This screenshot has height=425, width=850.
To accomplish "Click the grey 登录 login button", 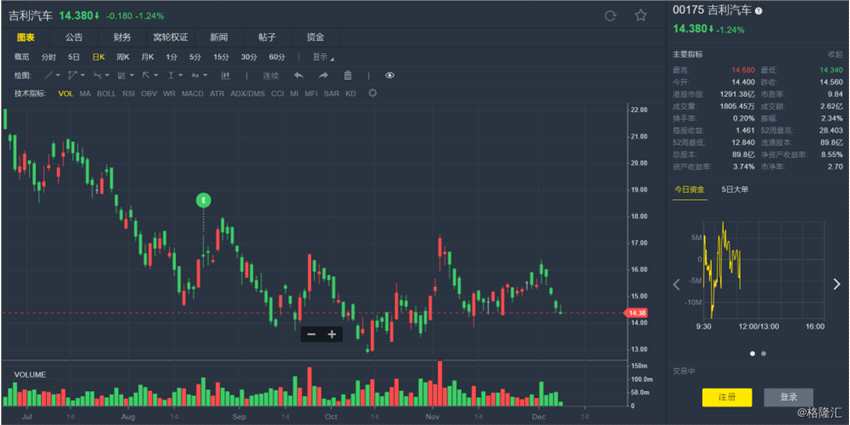I will click(788, 397).
